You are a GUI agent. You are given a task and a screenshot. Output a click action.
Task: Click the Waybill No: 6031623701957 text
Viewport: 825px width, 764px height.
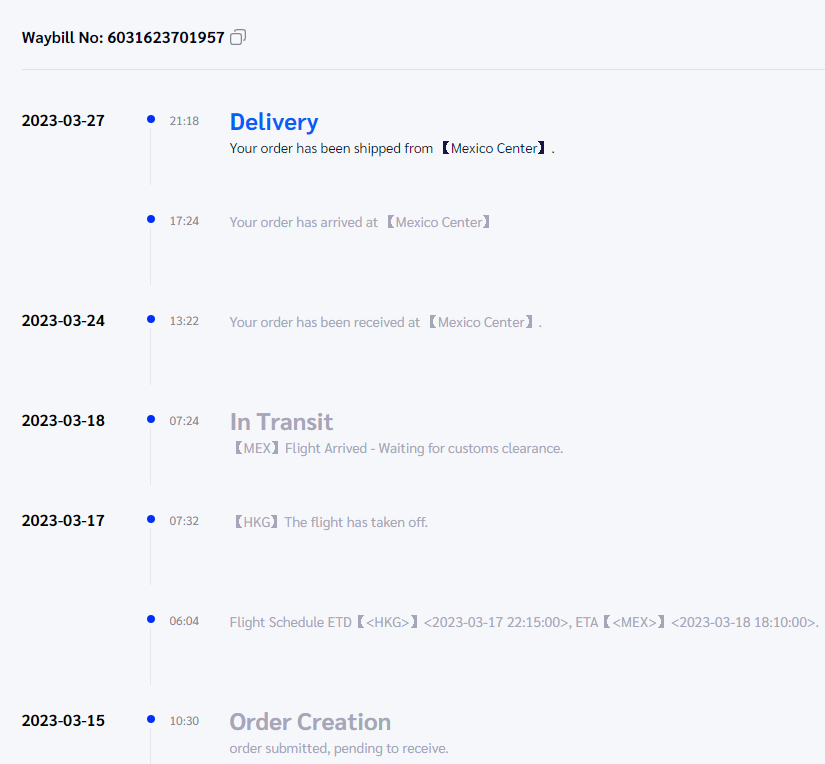click(x=123, y=38)
